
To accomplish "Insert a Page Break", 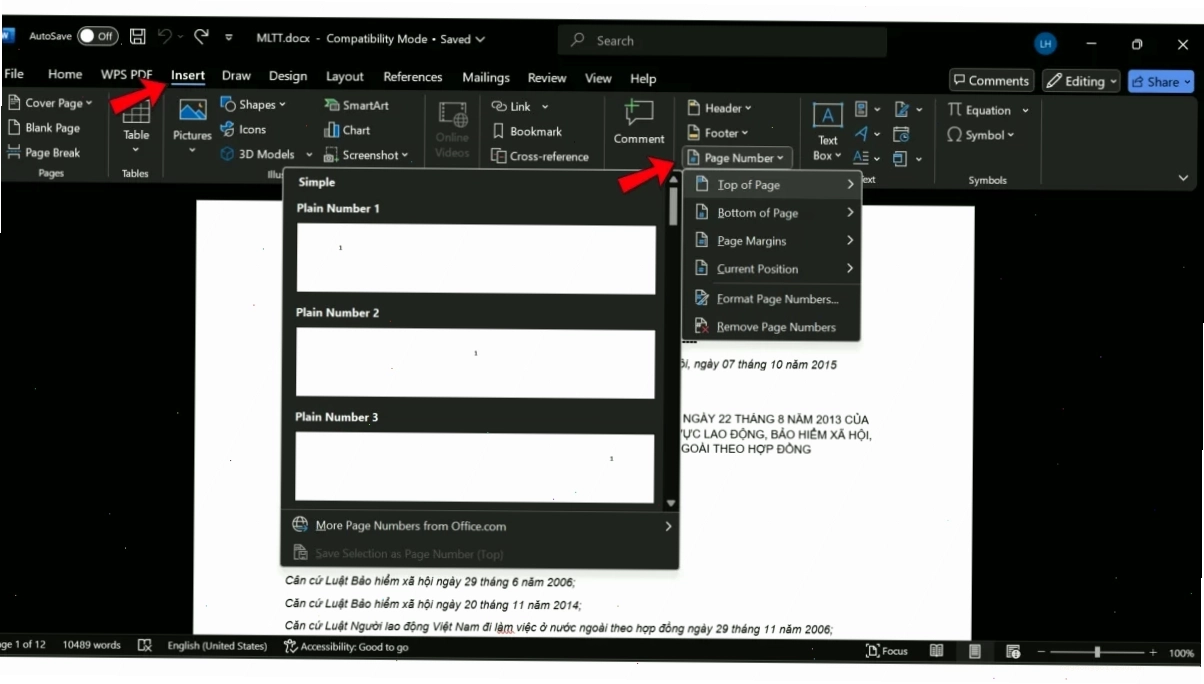I will tap(44, 153).
